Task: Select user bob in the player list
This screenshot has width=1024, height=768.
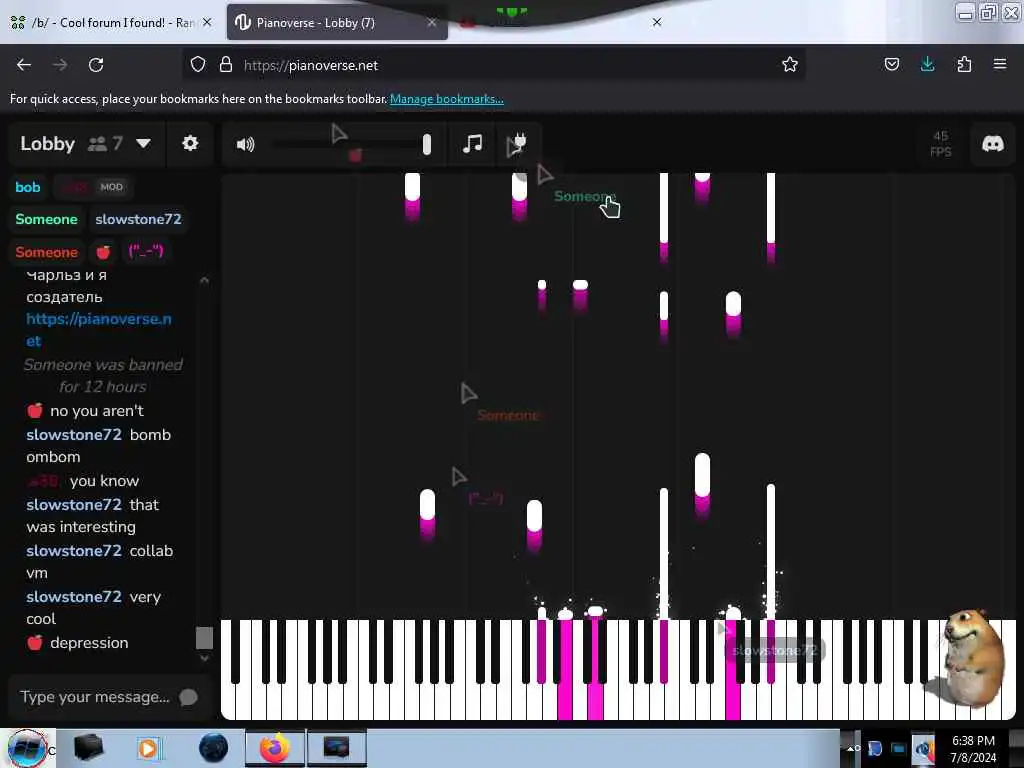Action: 28,187
